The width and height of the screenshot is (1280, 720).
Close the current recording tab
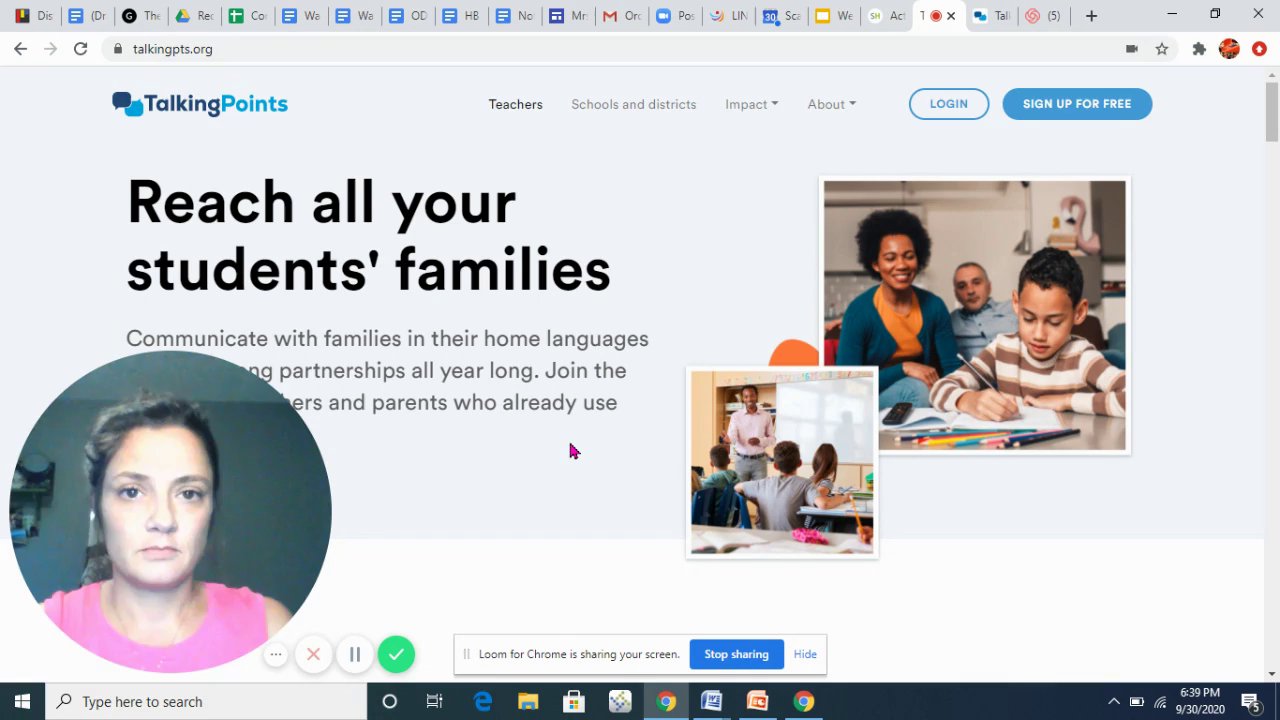tap(951, 16)
